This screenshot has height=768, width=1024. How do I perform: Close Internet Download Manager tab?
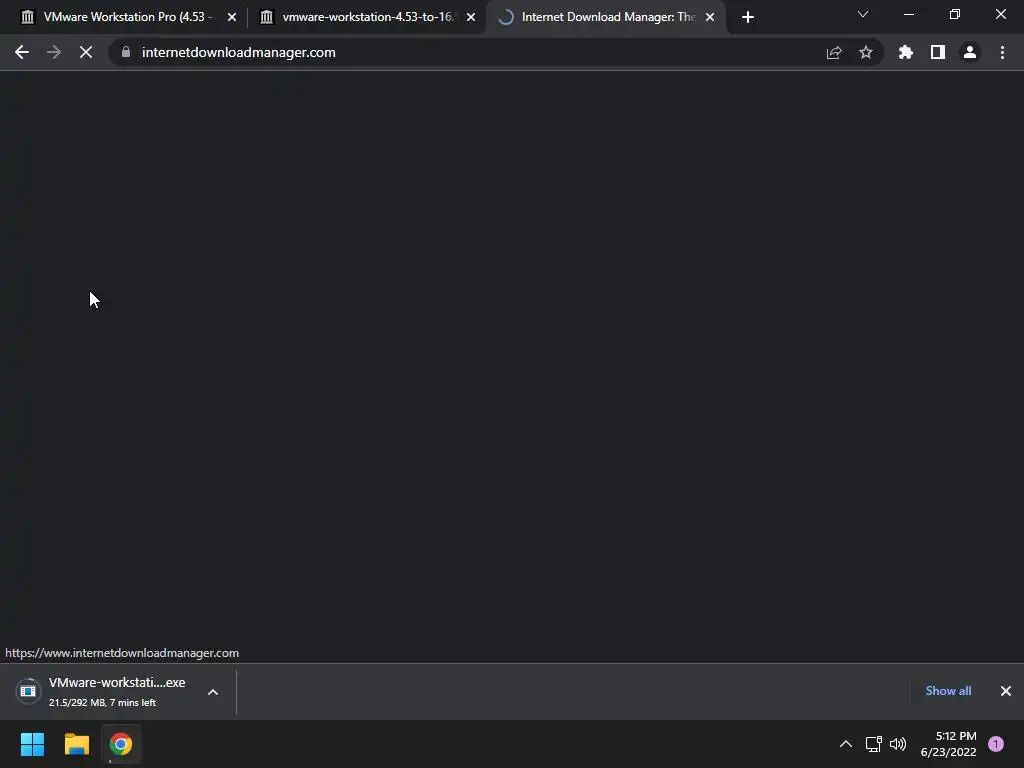[x=710, y=17]
